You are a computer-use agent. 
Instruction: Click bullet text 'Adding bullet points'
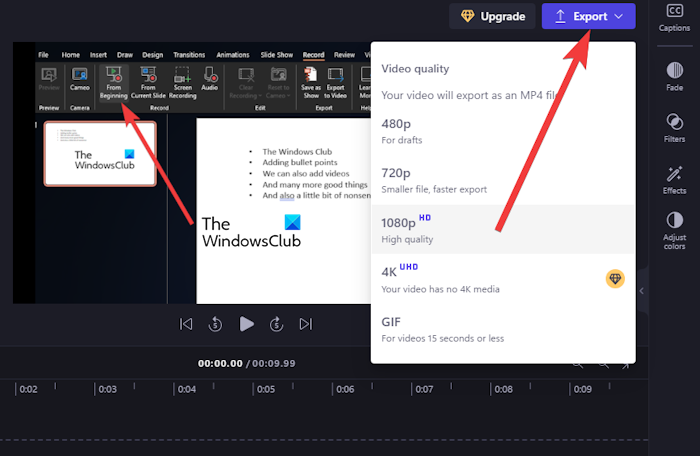point(300,162)
